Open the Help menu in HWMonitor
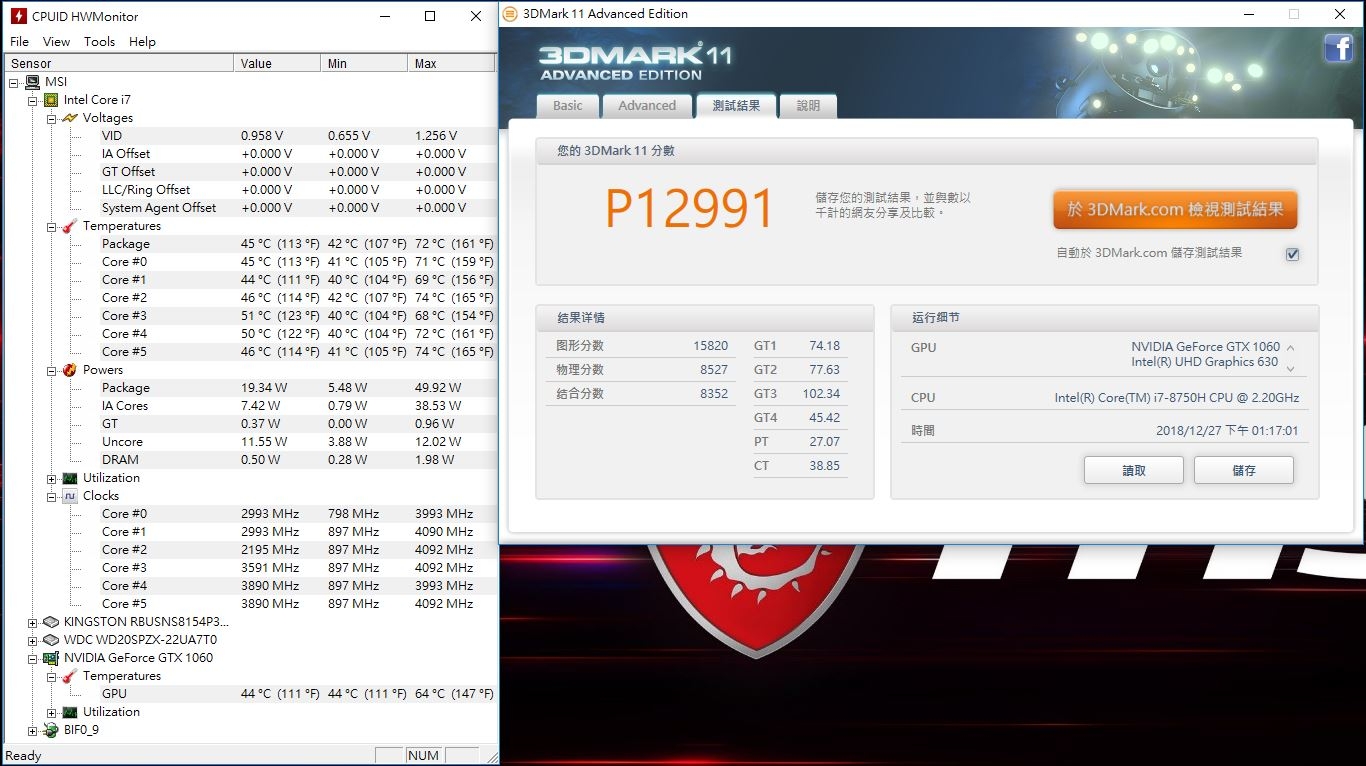The width and height of the screenshot is (1366, 766). coord(142,41)
